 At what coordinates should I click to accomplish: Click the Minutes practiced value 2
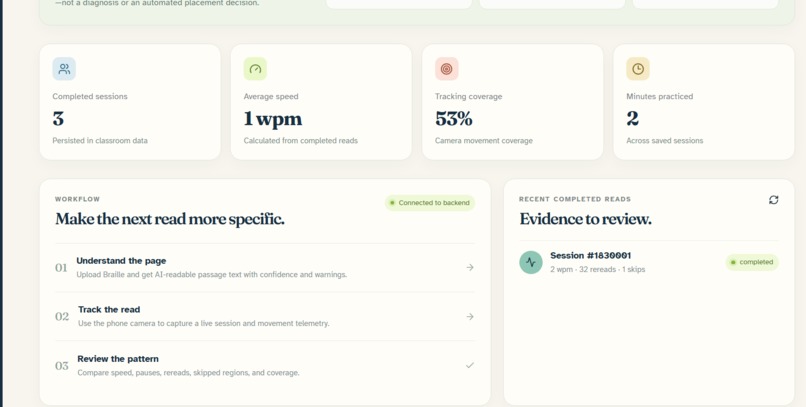[632, 119]
